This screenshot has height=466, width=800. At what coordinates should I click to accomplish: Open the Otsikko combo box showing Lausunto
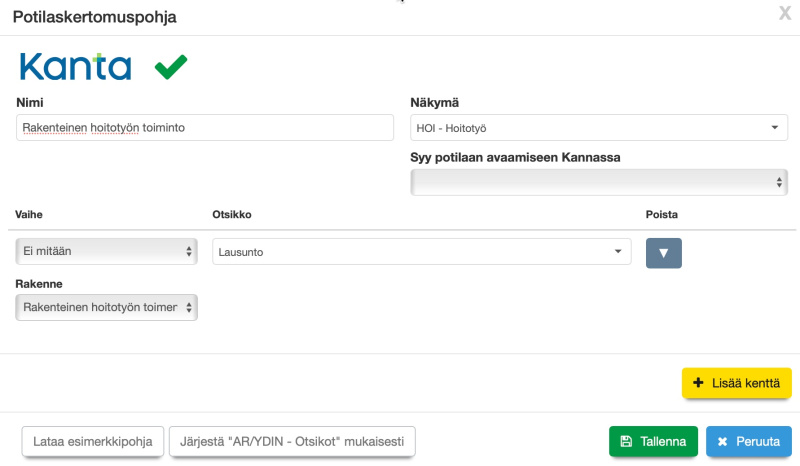(x=421, y=251)
